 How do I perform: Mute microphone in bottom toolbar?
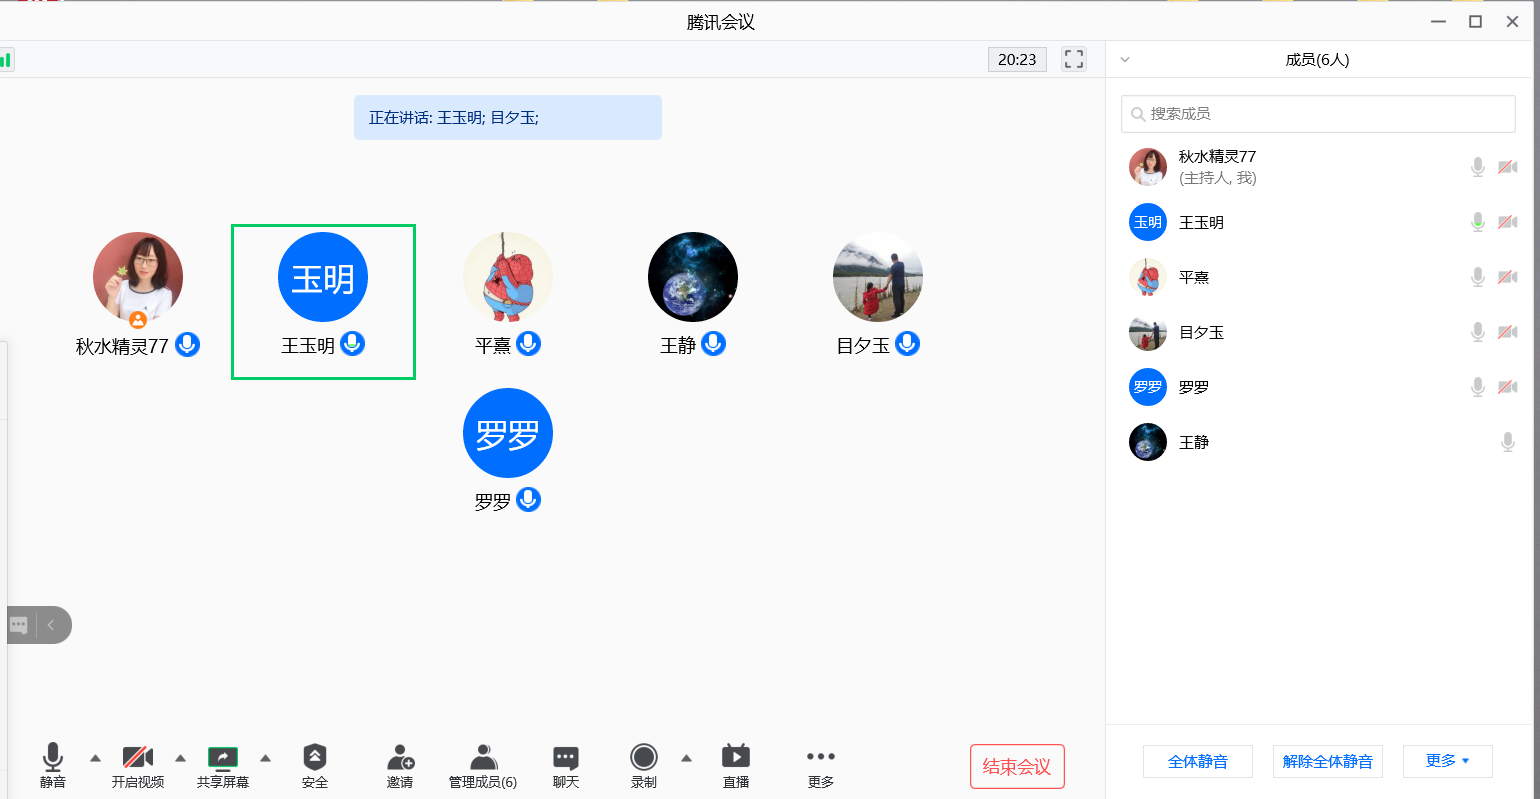coord(53,765)
